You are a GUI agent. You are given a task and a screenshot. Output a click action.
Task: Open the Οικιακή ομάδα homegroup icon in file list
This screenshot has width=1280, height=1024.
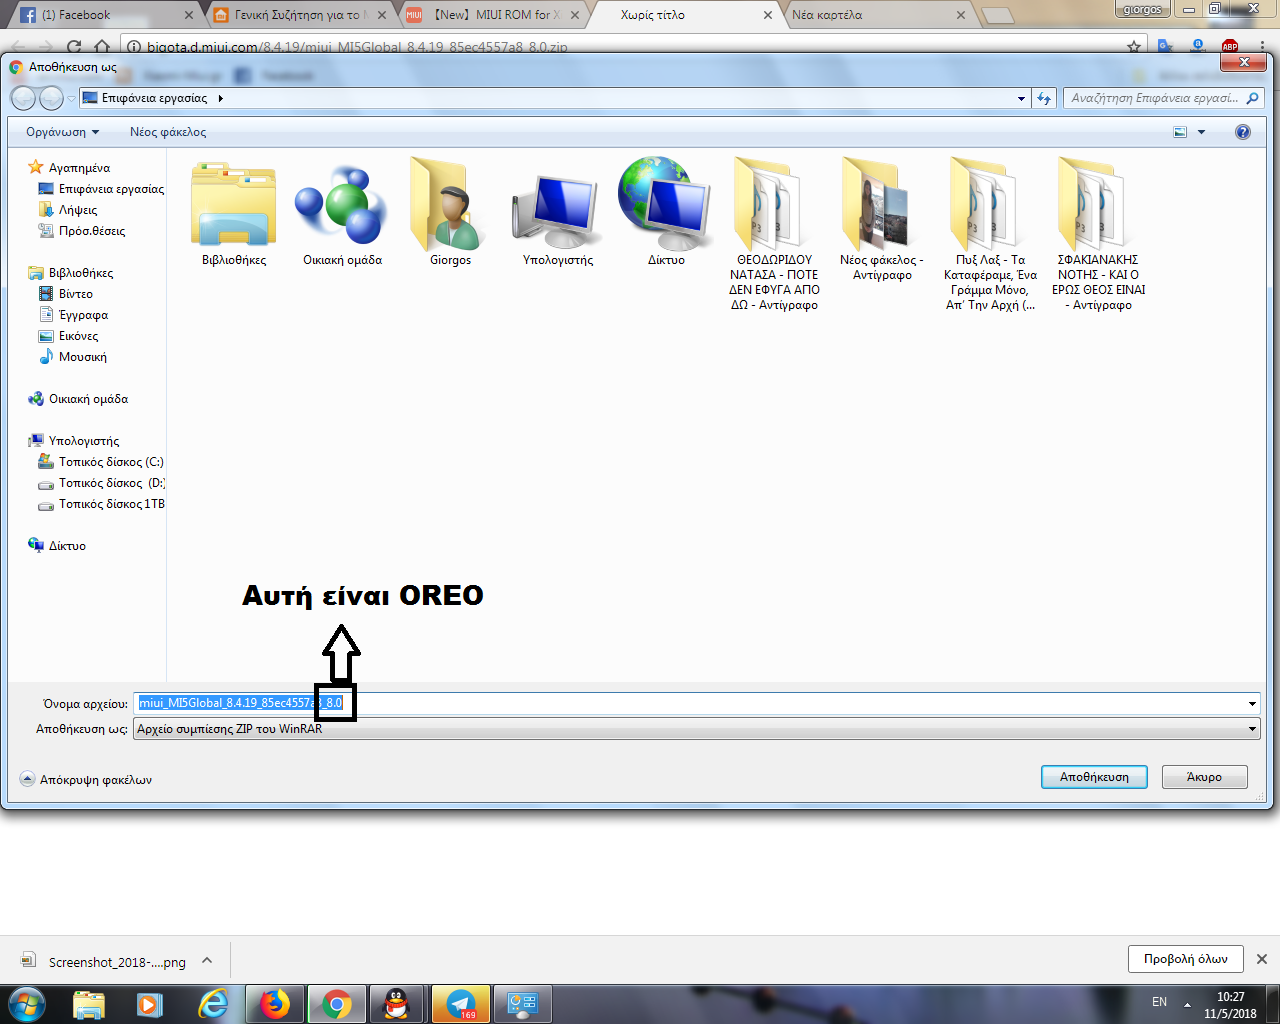click(x=342, y=205)
